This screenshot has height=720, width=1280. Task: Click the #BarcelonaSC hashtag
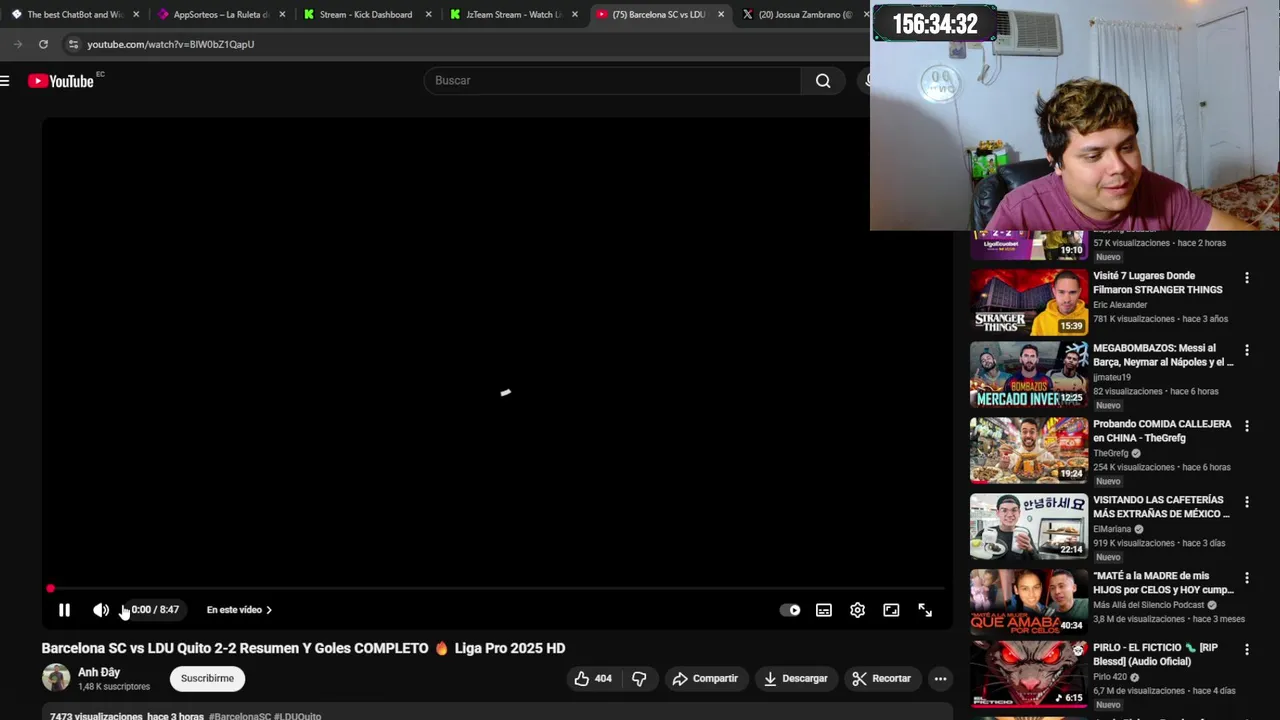click(239, 716)
